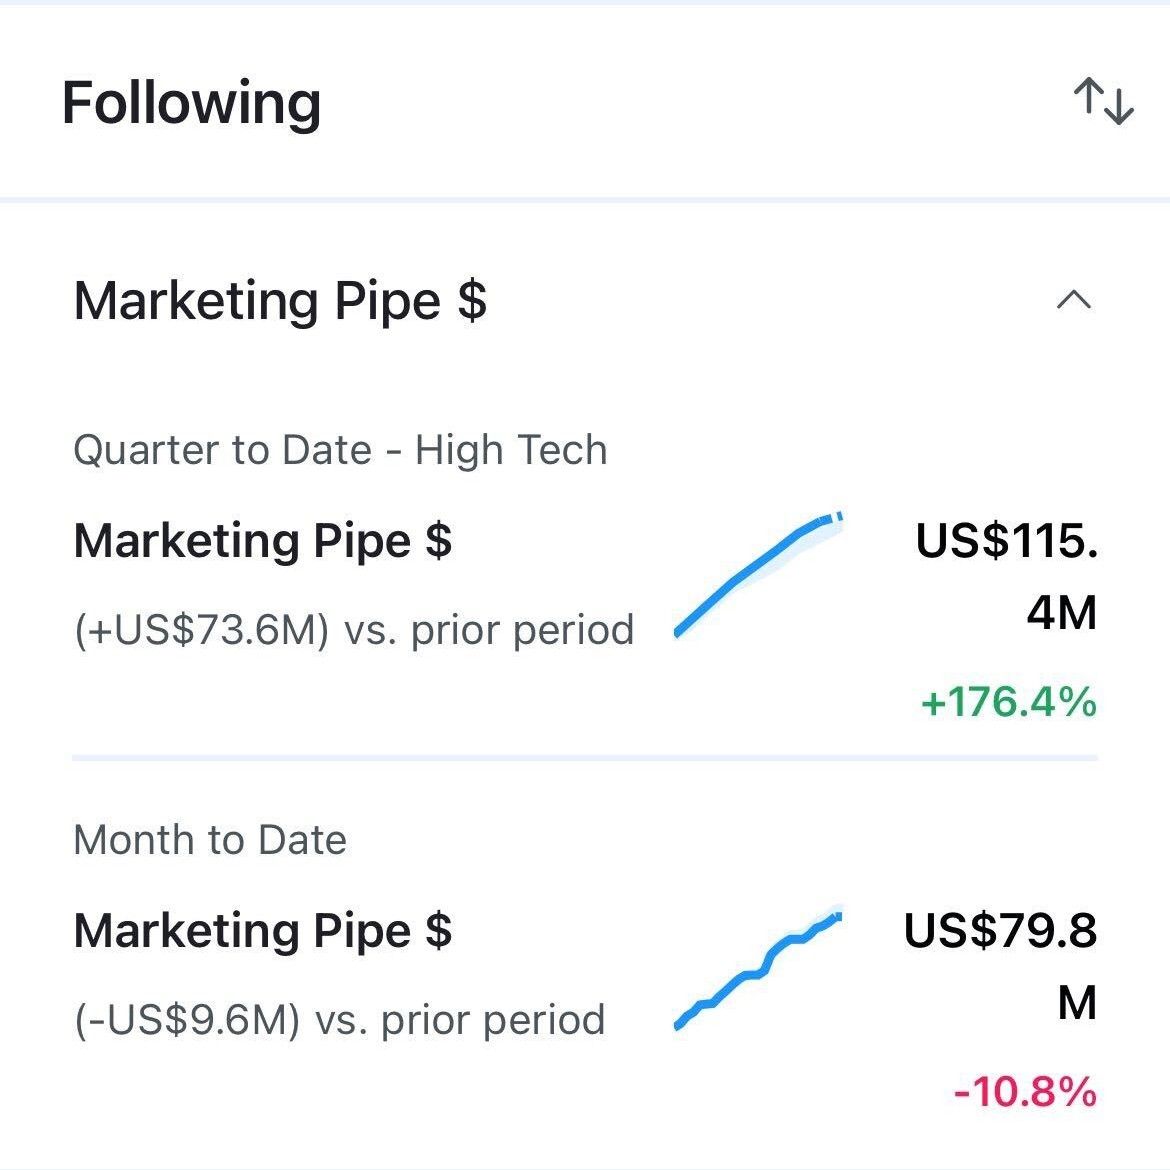Open Marketing Pipe $ metric under Month to Date
Image resolution: width=1170 pixels, height=1170 pixels.
[x=262, y=931]
